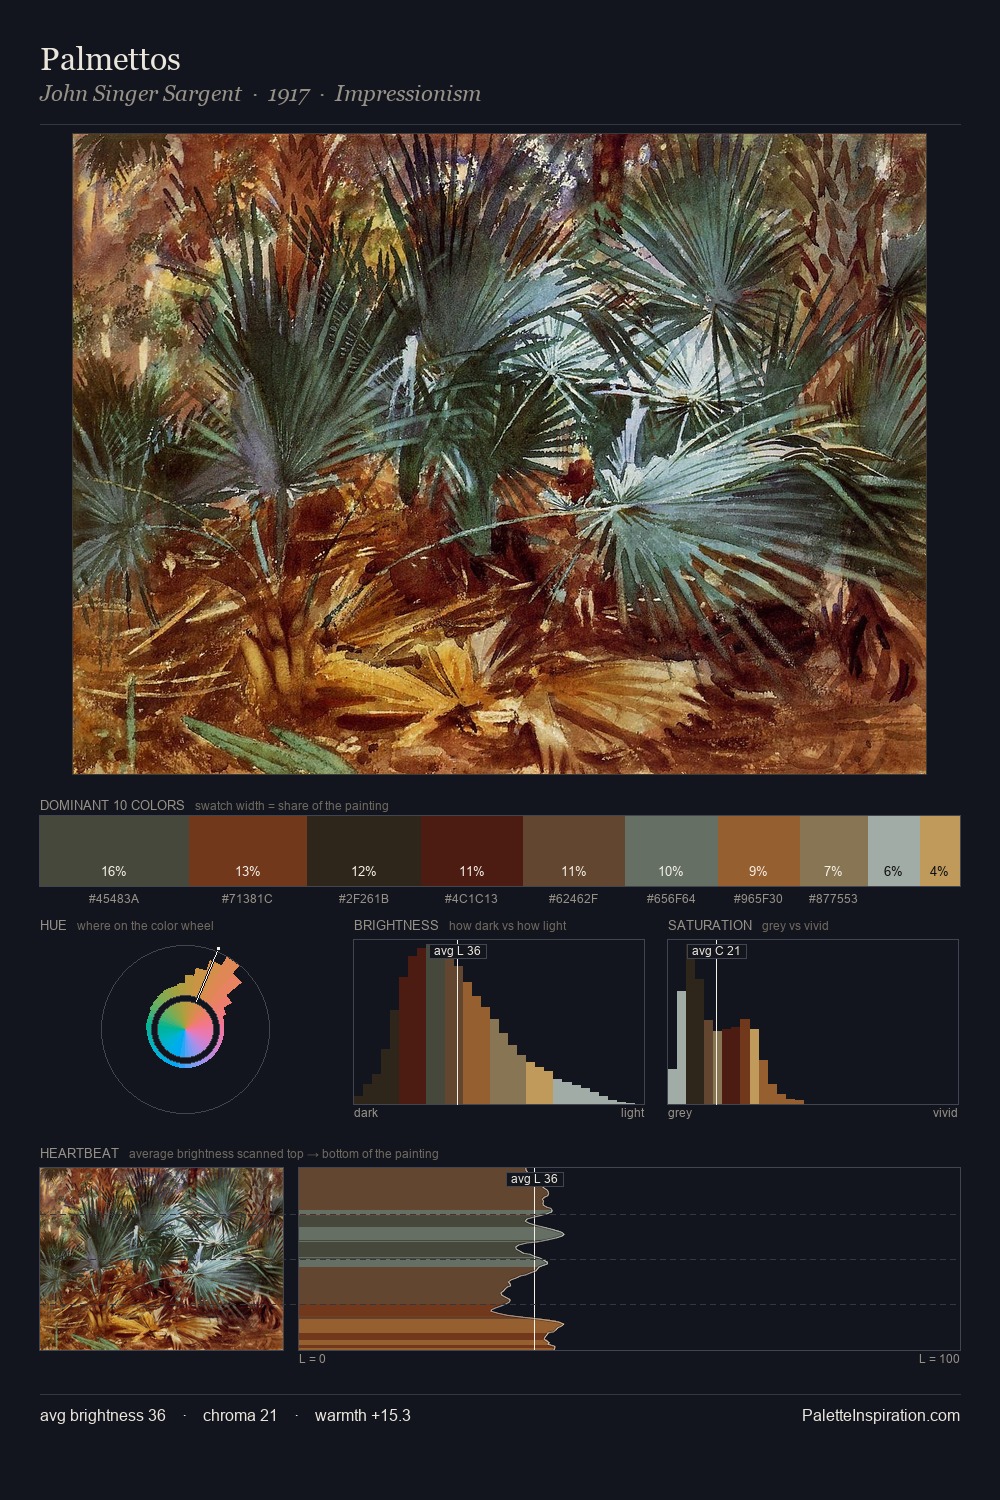Click the 'L = 0' axis label
This screenshot has height=1500, width=1000.
(312, 1359)
